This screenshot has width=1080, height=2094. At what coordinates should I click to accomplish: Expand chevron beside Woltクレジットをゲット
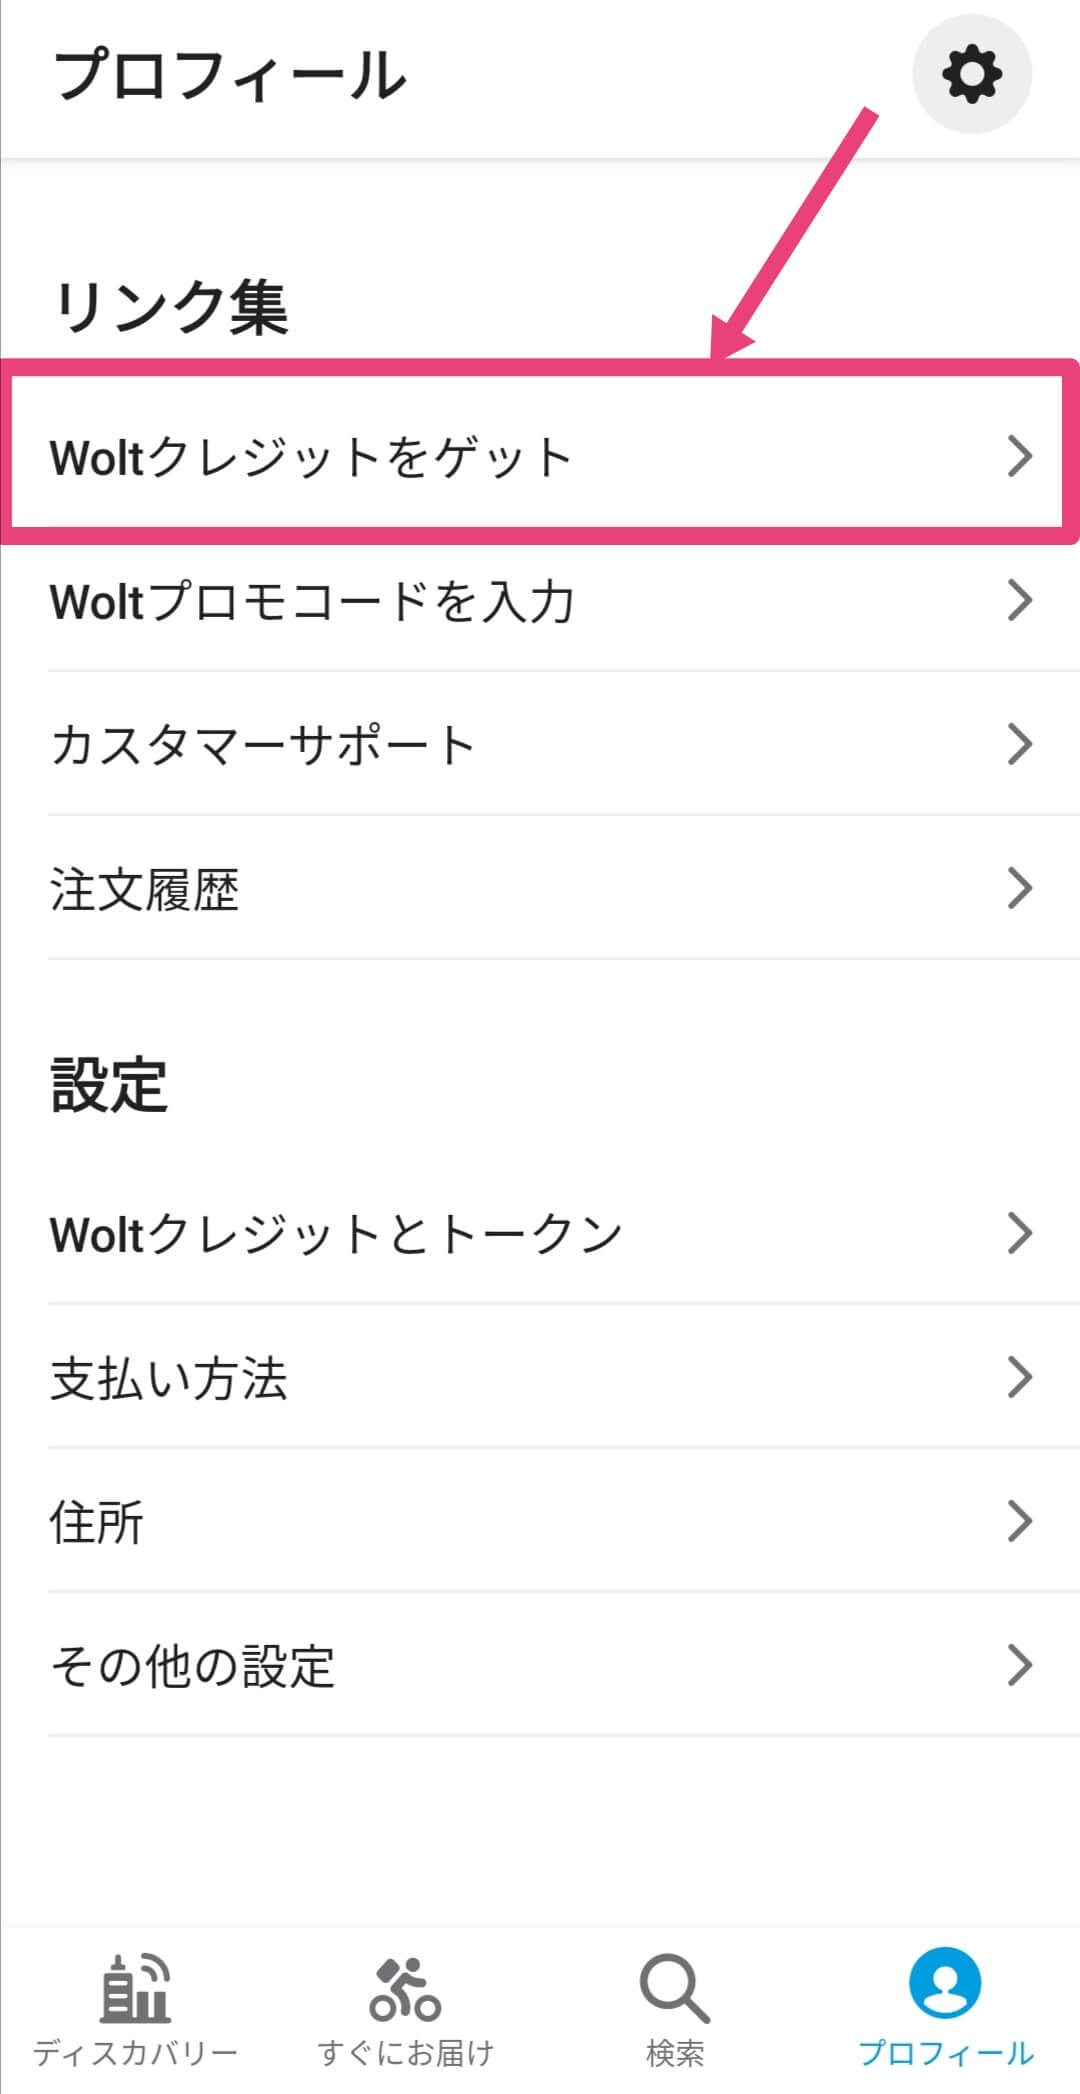click(1019, 456)
